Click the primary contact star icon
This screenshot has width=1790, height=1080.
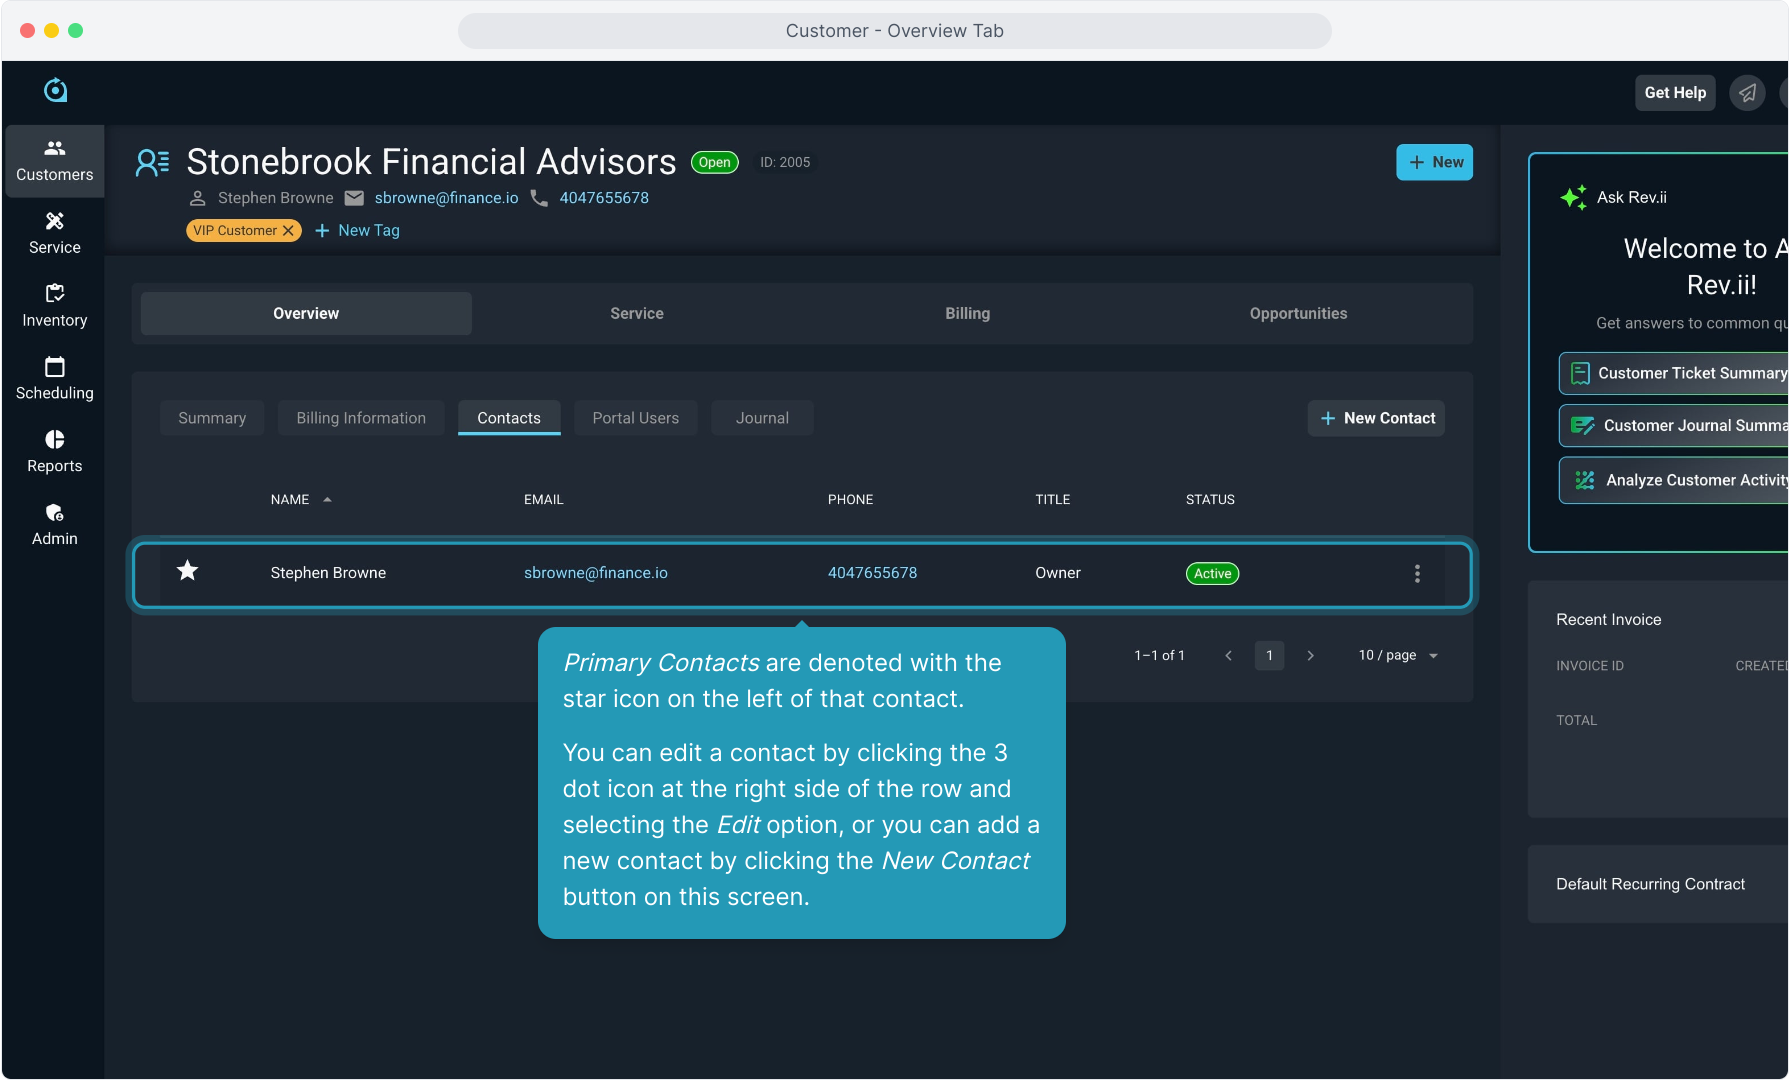coord(187,571)
